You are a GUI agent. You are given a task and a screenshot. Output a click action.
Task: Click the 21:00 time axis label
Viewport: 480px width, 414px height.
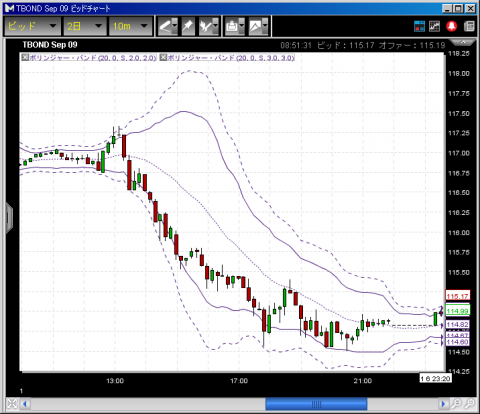363,381
